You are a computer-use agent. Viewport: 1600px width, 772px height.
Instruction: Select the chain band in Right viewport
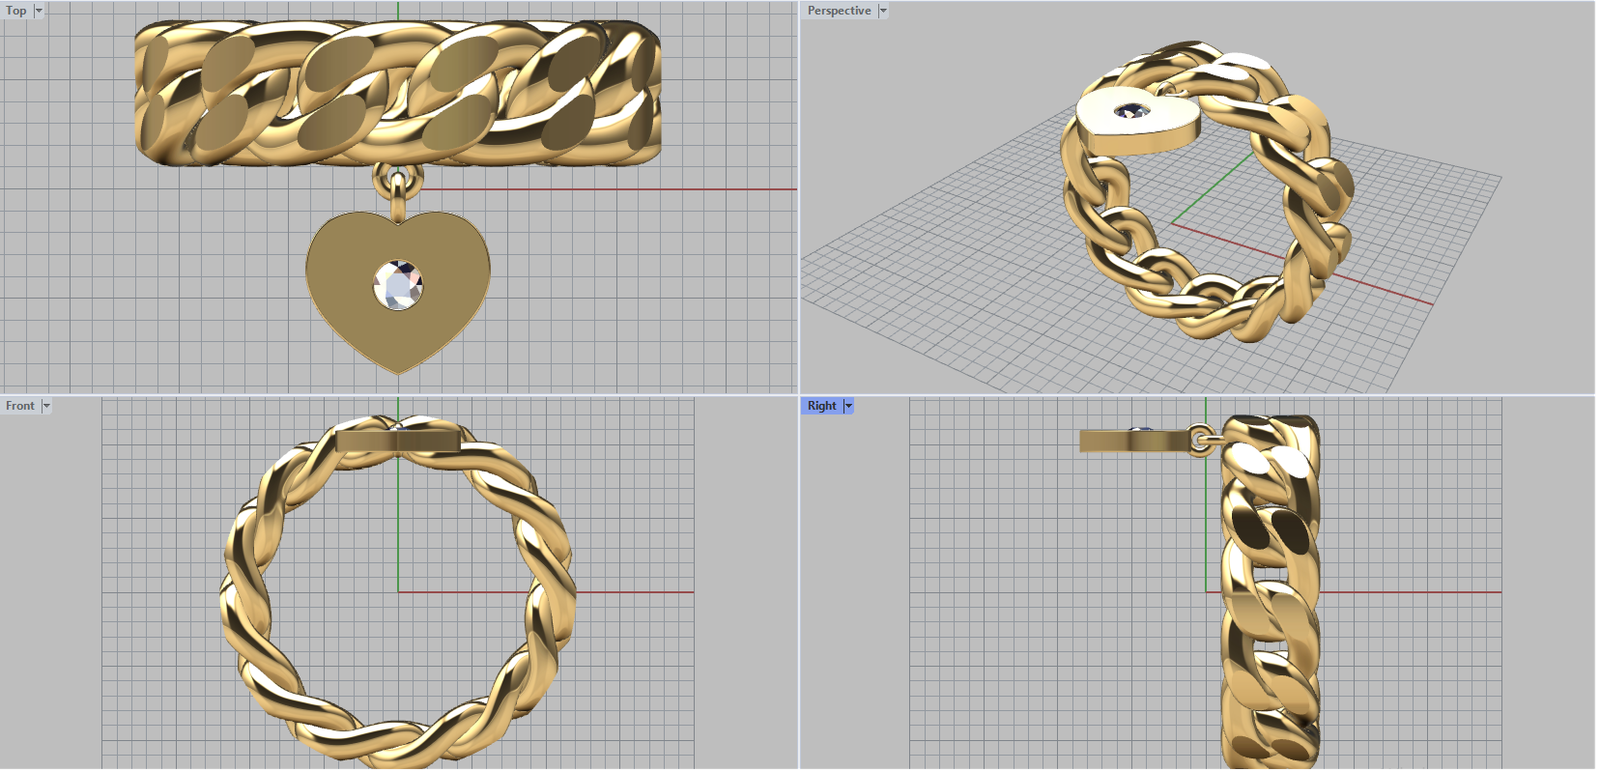[x=1270, y=592]
